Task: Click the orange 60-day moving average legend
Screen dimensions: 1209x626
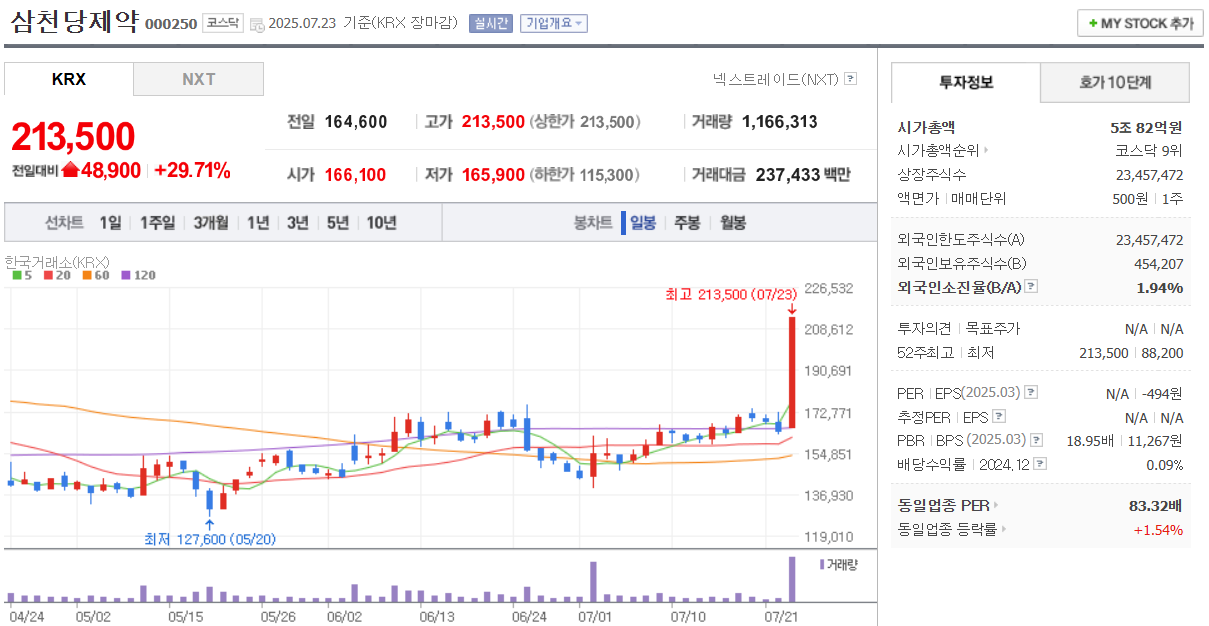Action: pyautogui.click(x=96, y=275)
